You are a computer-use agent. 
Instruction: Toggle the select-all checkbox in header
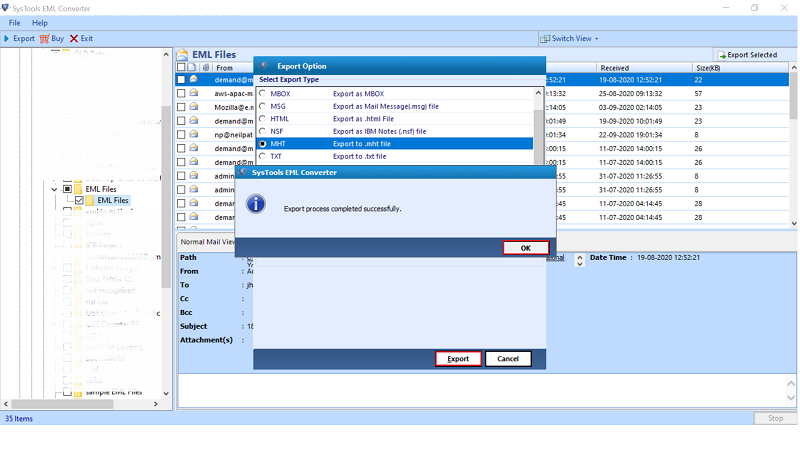[x=181, y=67]
